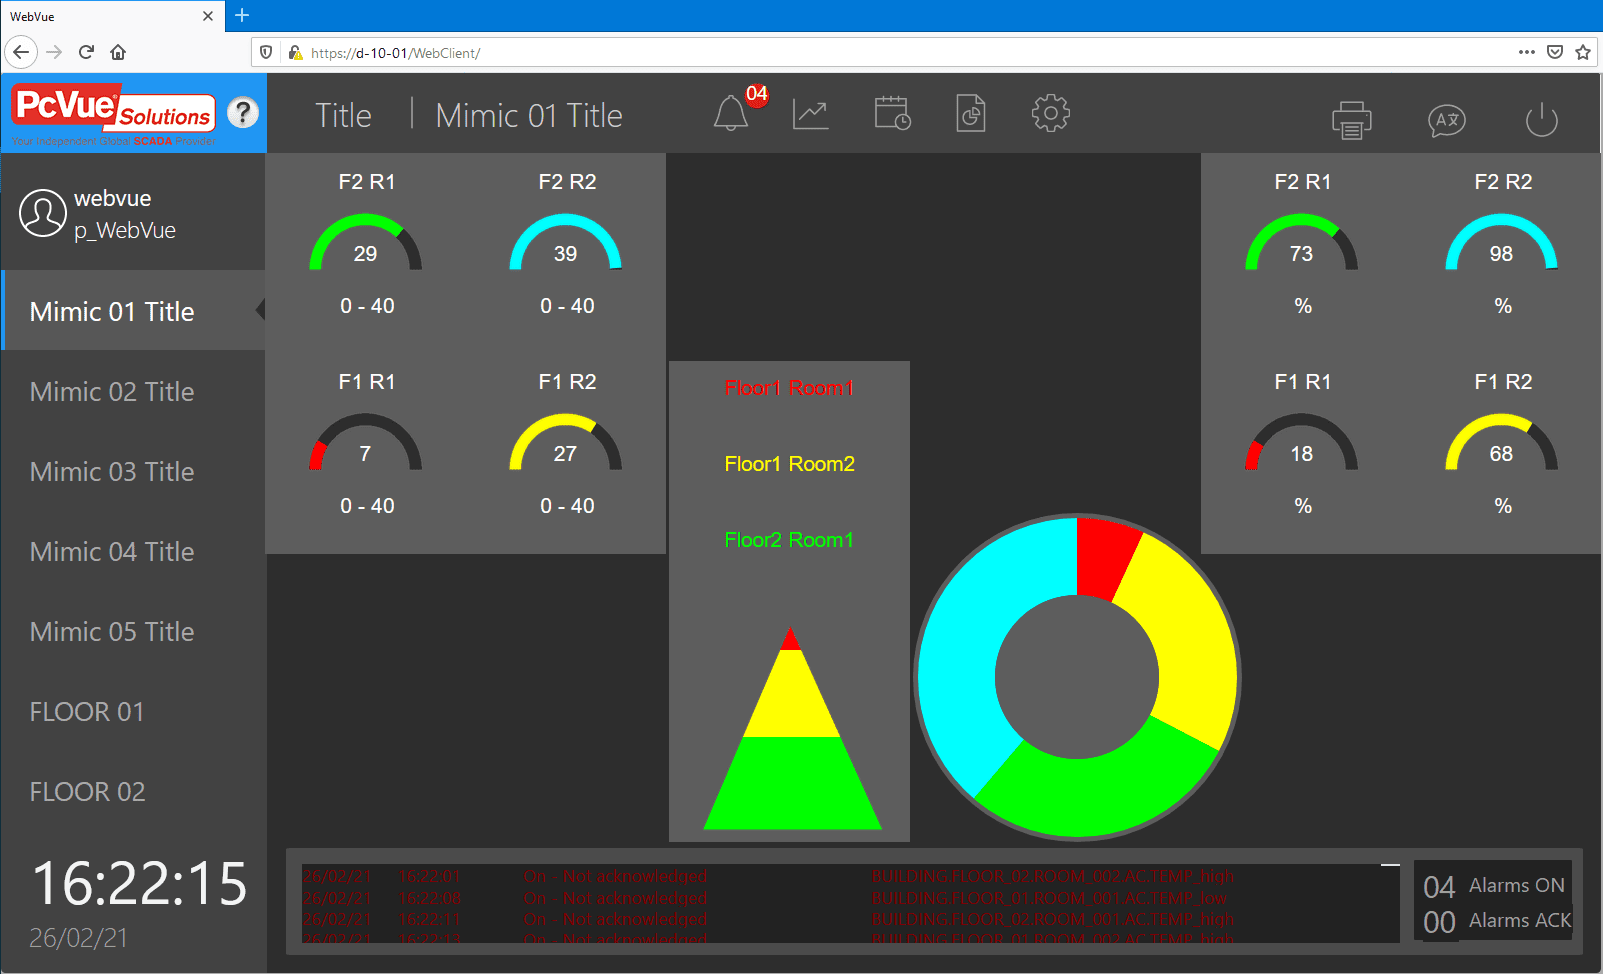Click the 04 Alarms ON counter
This screenshot has width=1603, height=974.
coord(1494,886)
